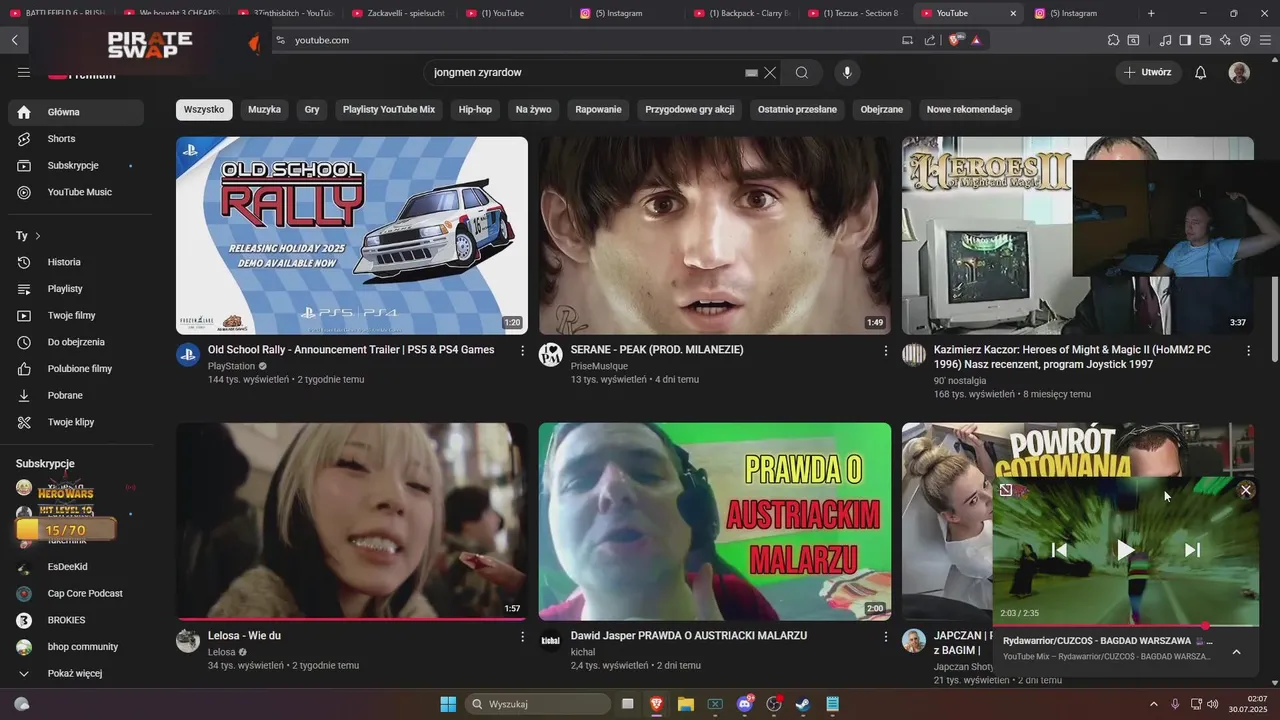Open options menu for Lelosa - Wie du
Image resolution: width=1280 pixels, height=720 pixels.
tap(522, 637)
